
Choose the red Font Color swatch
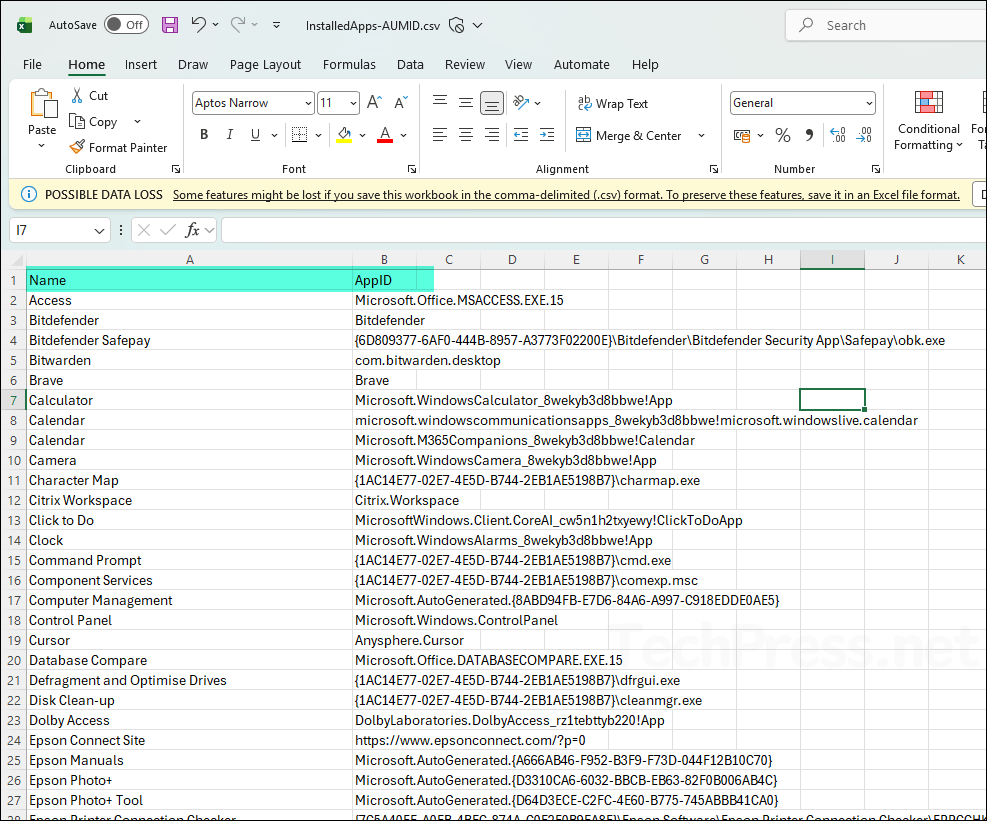tap(385, 140)
